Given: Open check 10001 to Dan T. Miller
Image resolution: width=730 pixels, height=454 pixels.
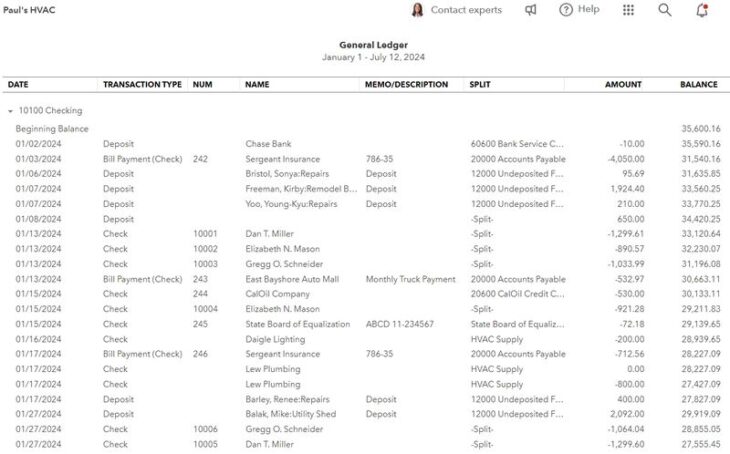Looking at the screenshot, I should pyautogui.click(x=205, y=234).
